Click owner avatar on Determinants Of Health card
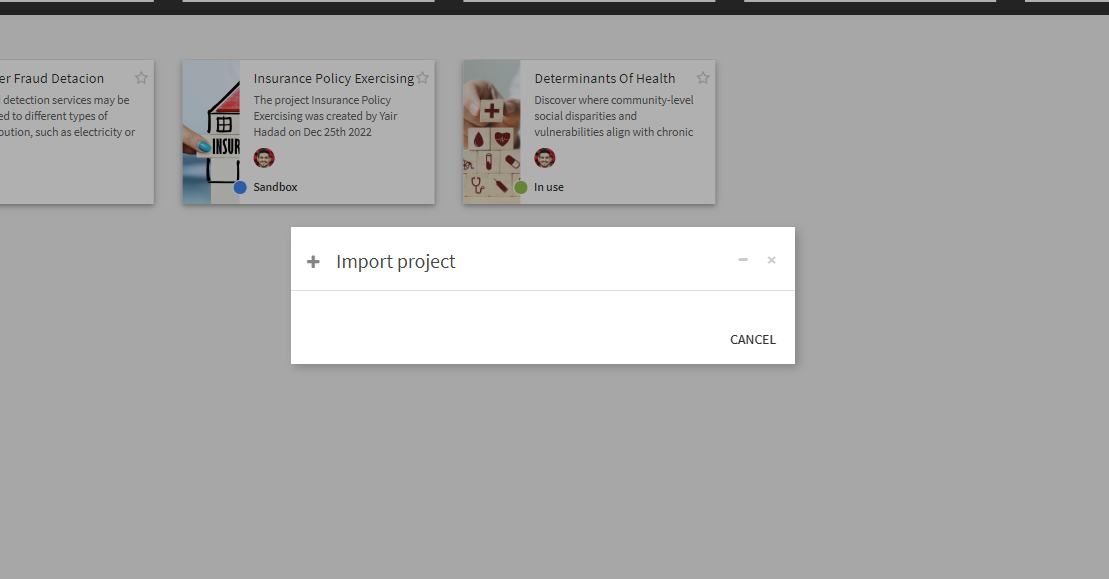 coord(545,158)
